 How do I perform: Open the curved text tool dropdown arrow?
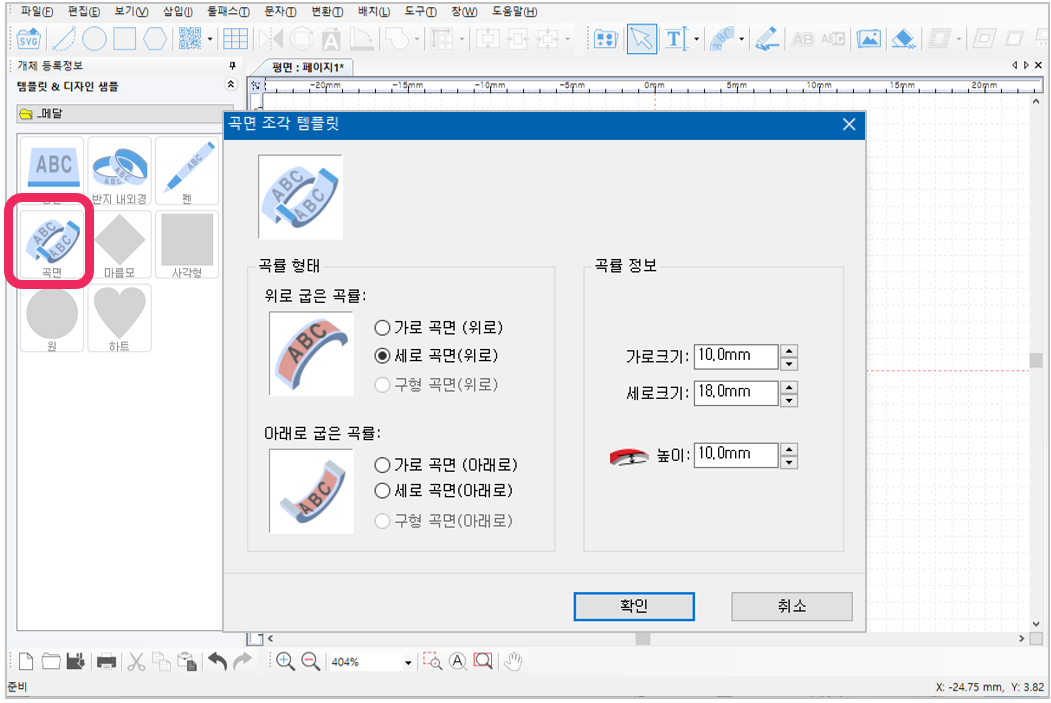tap(741, 39)
